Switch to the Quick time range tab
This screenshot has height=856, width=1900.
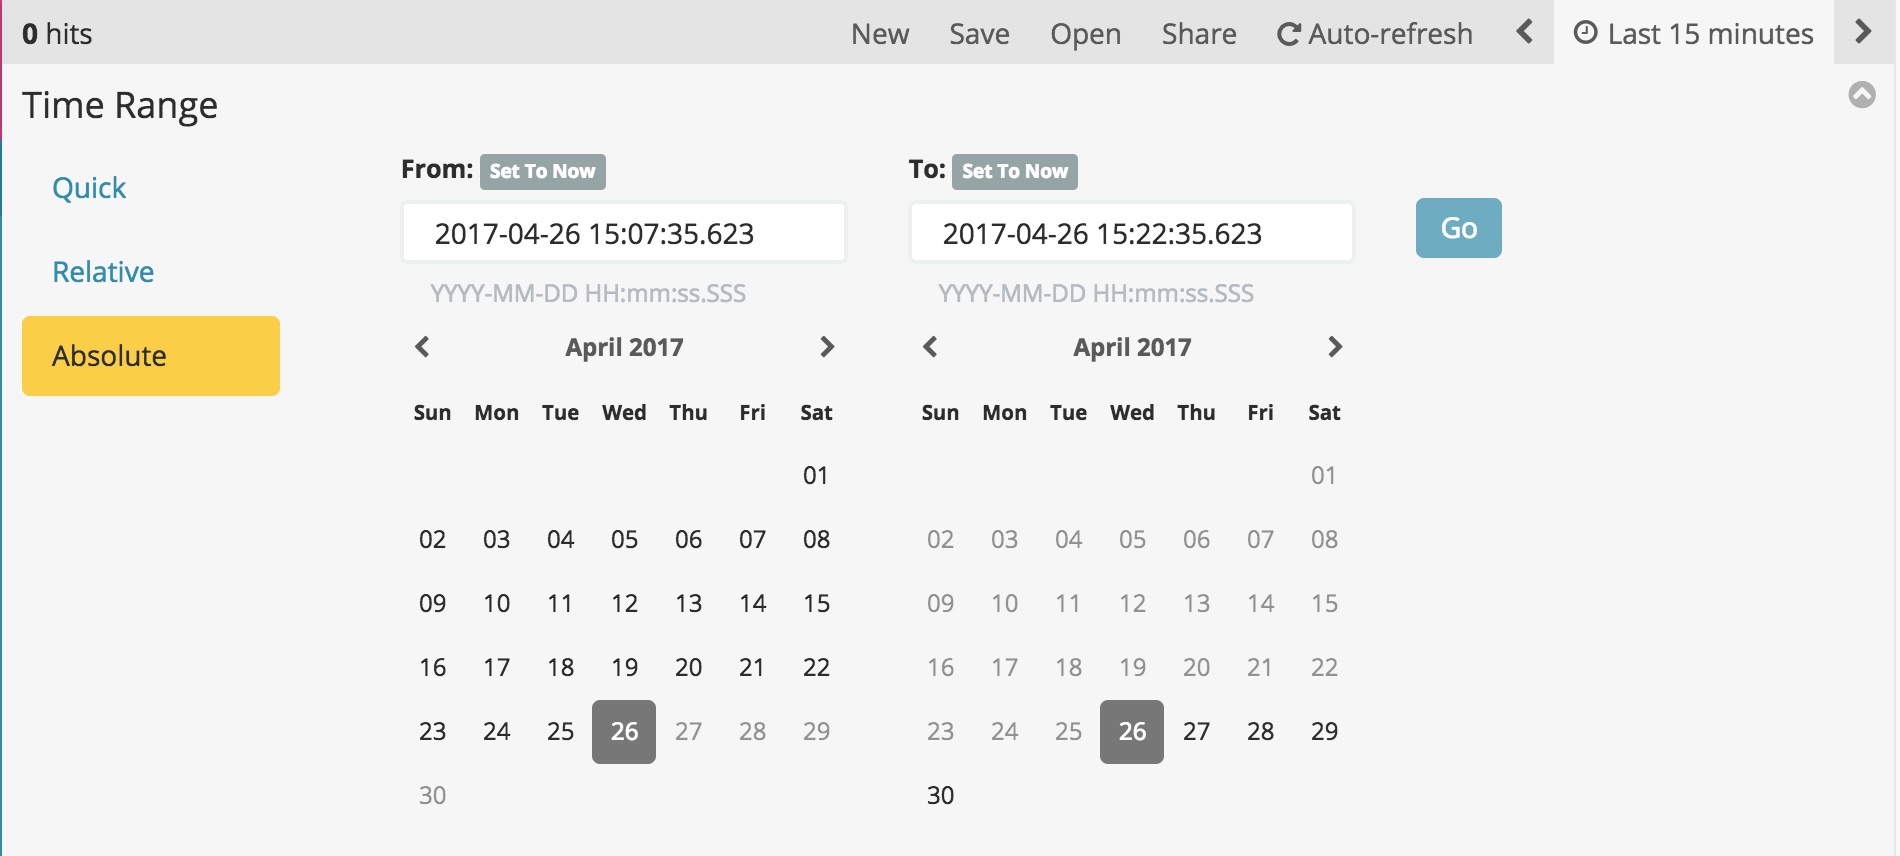click(x=89, y=188)
